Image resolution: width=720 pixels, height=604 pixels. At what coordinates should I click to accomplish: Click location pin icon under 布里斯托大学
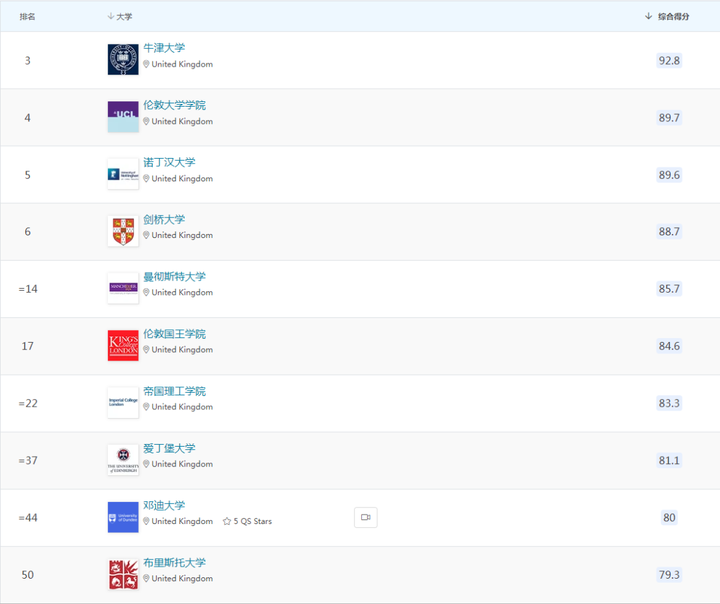click(x=146, y=578)
